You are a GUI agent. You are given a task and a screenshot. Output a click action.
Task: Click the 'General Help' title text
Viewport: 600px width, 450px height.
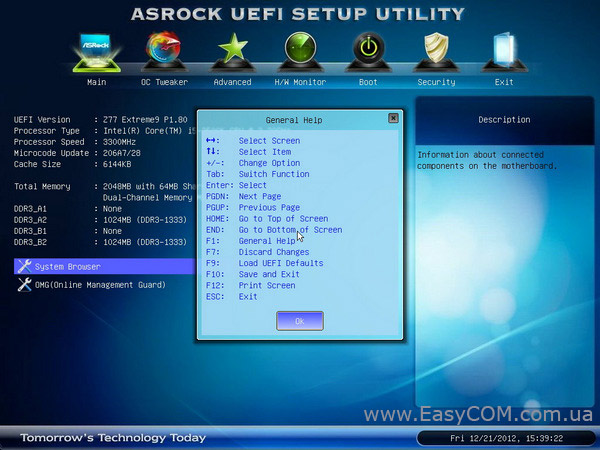(294, 120)
